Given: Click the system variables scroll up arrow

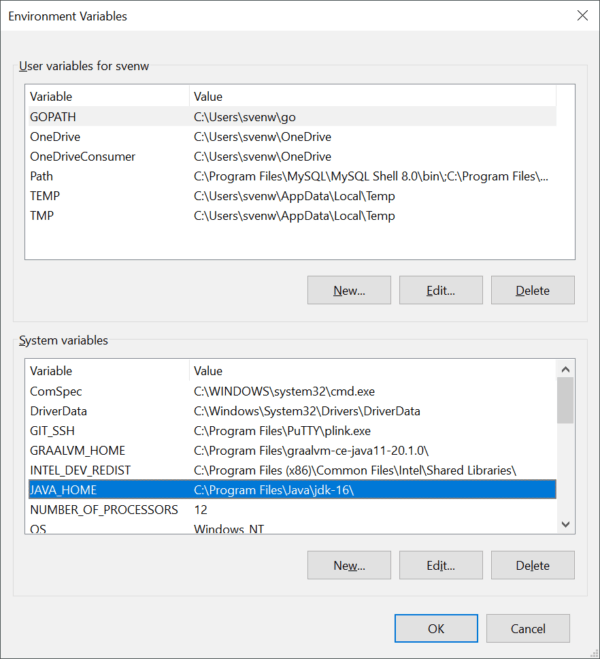Looking at the screenshot, I should pos(566,369).
